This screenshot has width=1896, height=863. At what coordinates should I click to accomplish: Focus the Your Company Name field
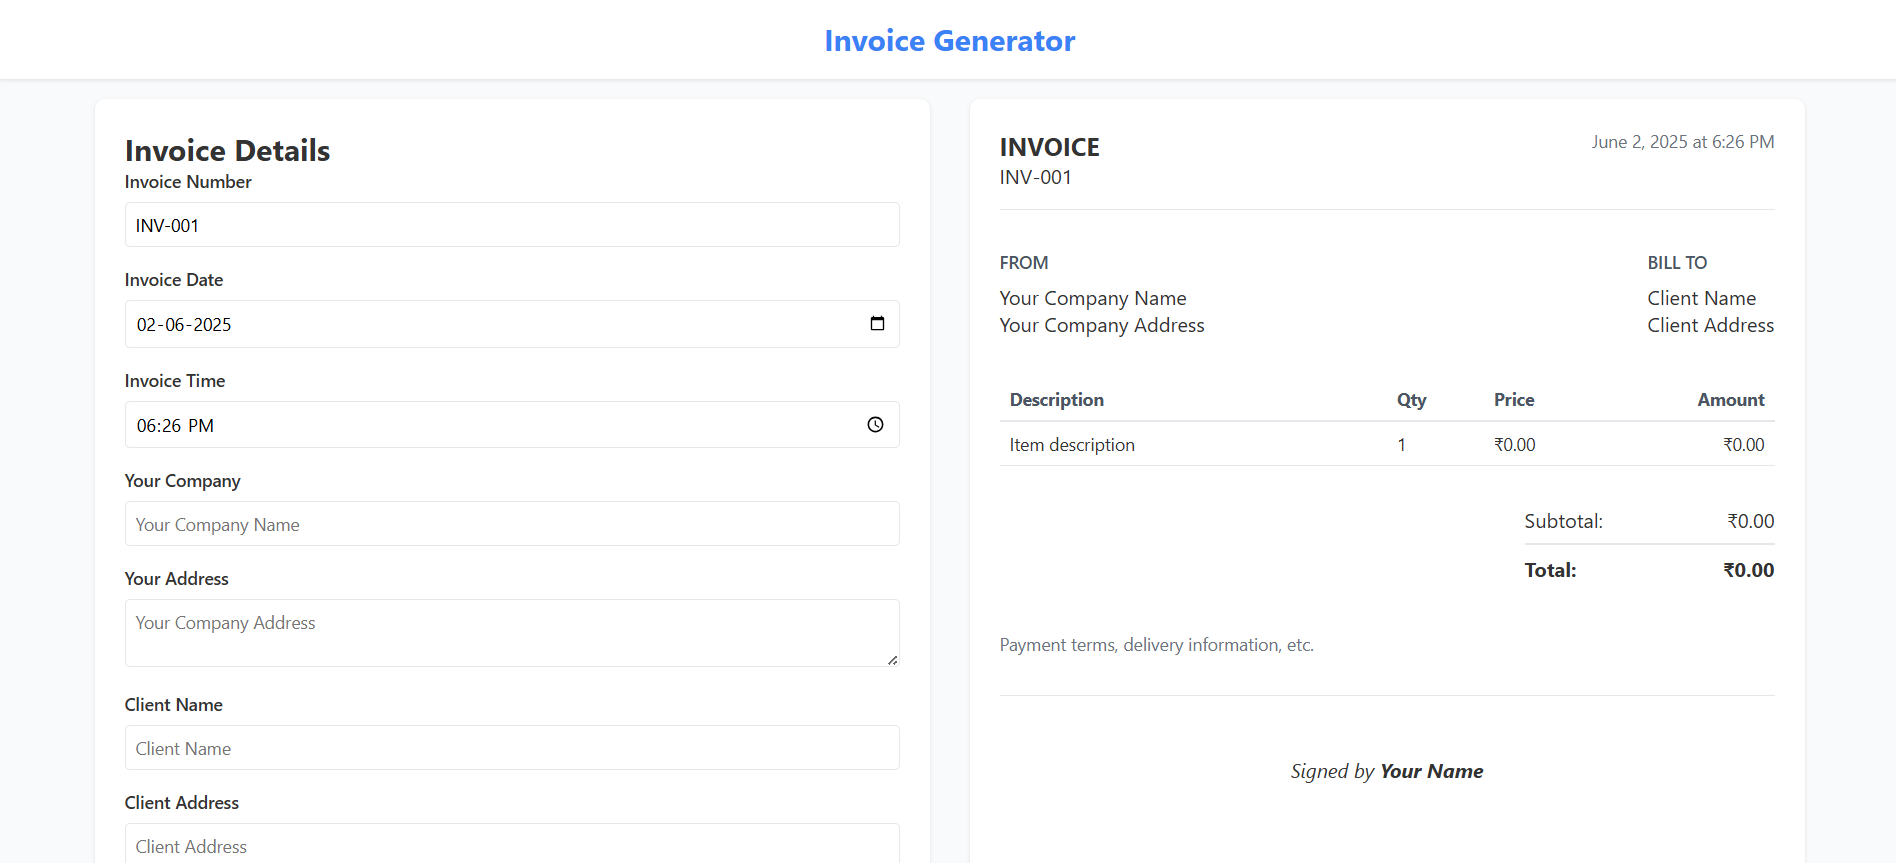(x=511, y=524)
